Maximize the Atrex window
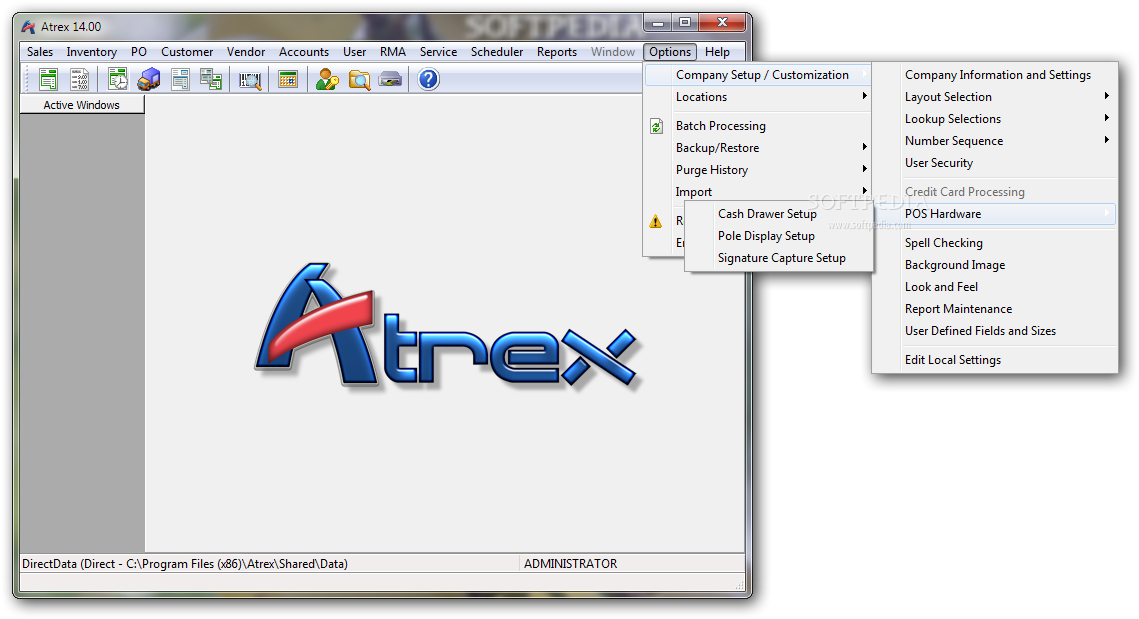The width and height of the screenshot is (1139, 619). (x=684, y=23)
